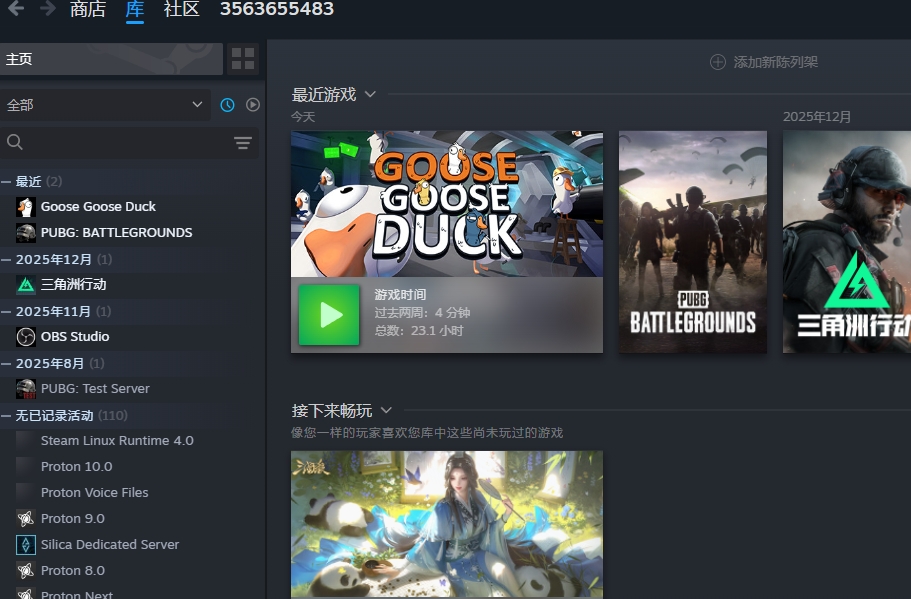The image size is (911, 599).
Task: Toggle the ready-to-play filter icon
Action: (253, 105)
